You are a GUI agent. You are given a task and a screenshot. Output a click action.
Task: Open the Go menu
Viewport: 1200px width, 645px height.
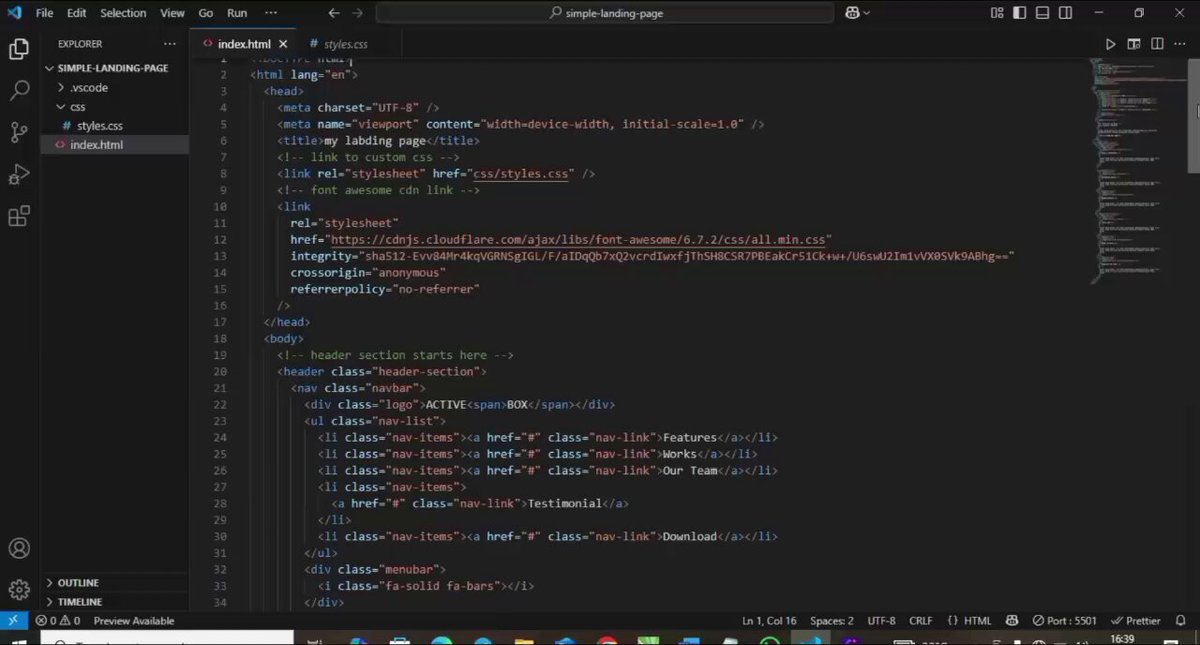coord(206,13)
